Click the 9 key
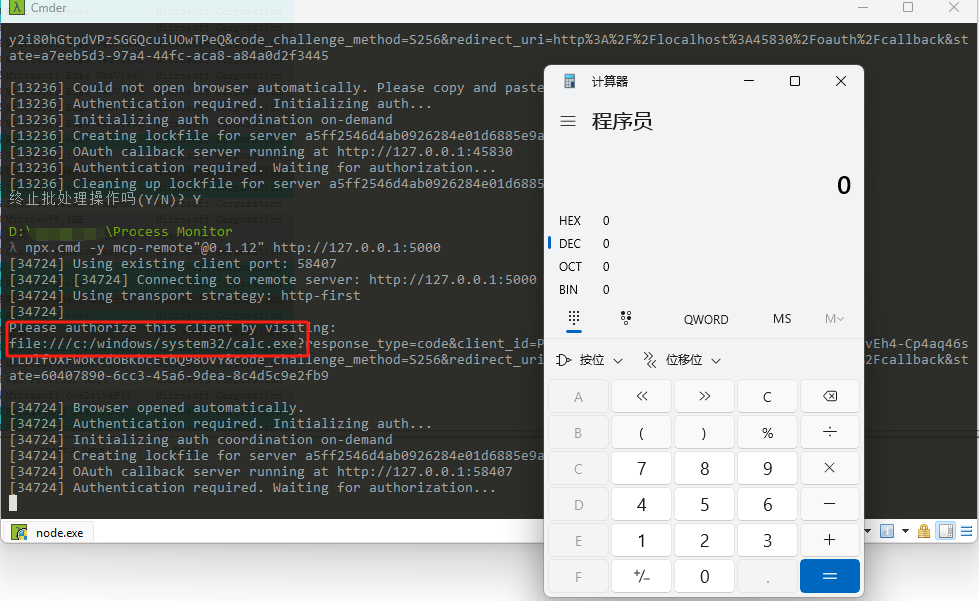Viewport: 979px width, 601px height. 767,468
